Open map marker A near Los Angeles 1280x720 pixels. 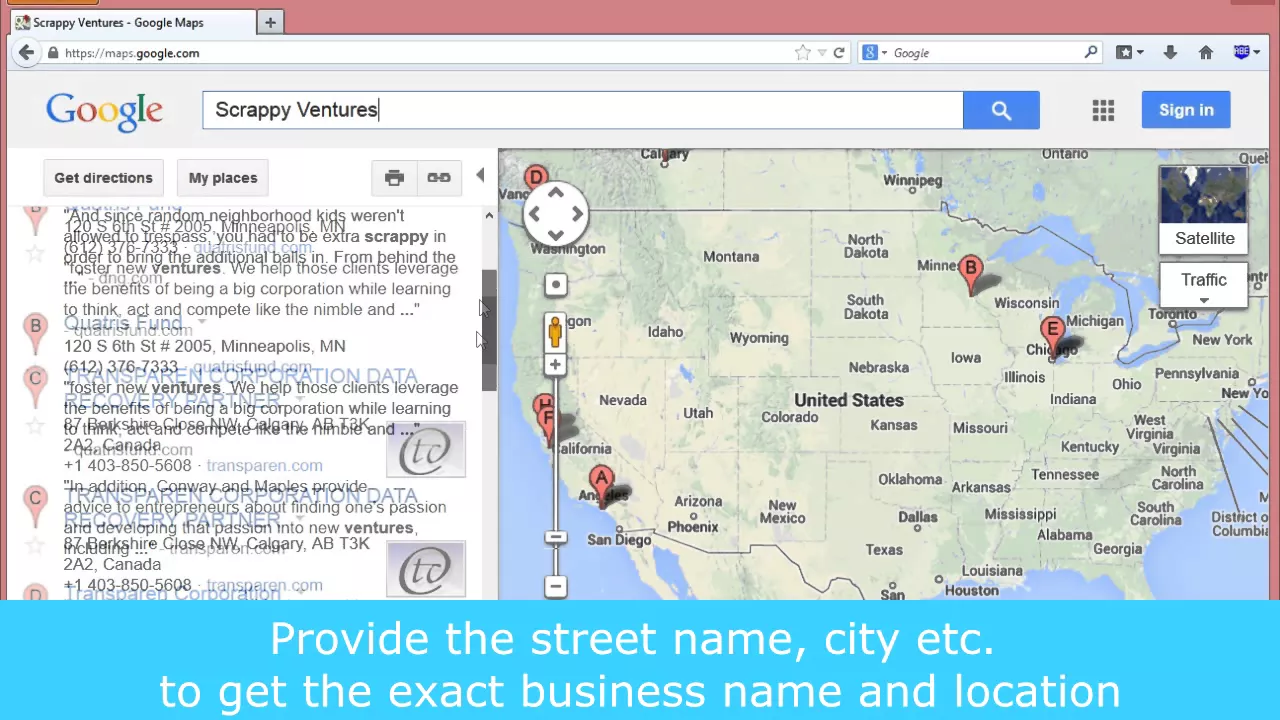(601, 486)
